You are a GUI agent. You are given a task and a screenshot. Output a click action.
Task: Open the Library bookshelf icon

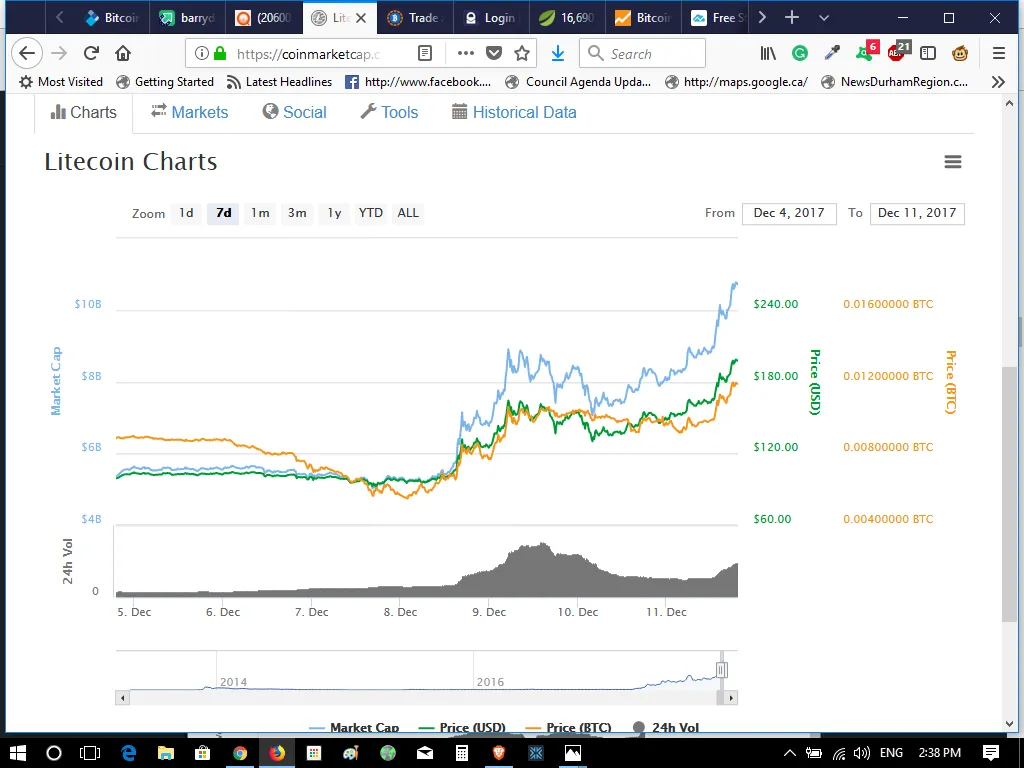(x=768, y=54)
